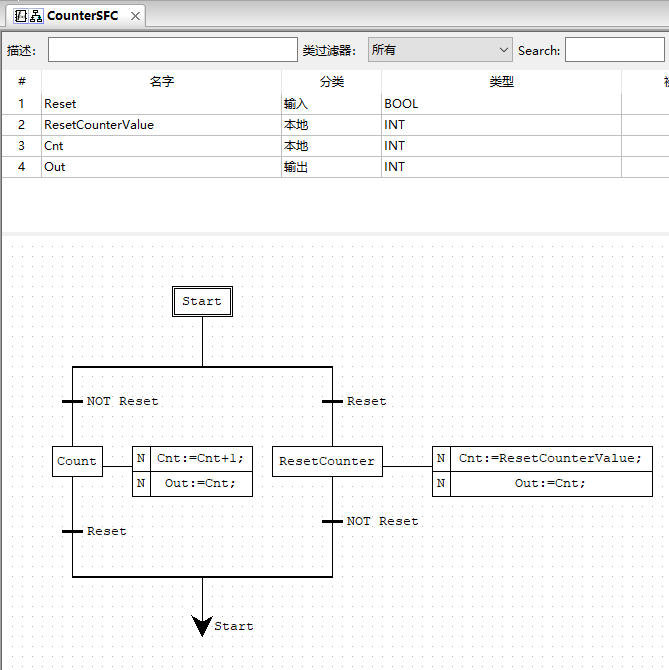Screen dimensions: 669x670
Task: Select the Start initial step block
Action: click(202, 301)
